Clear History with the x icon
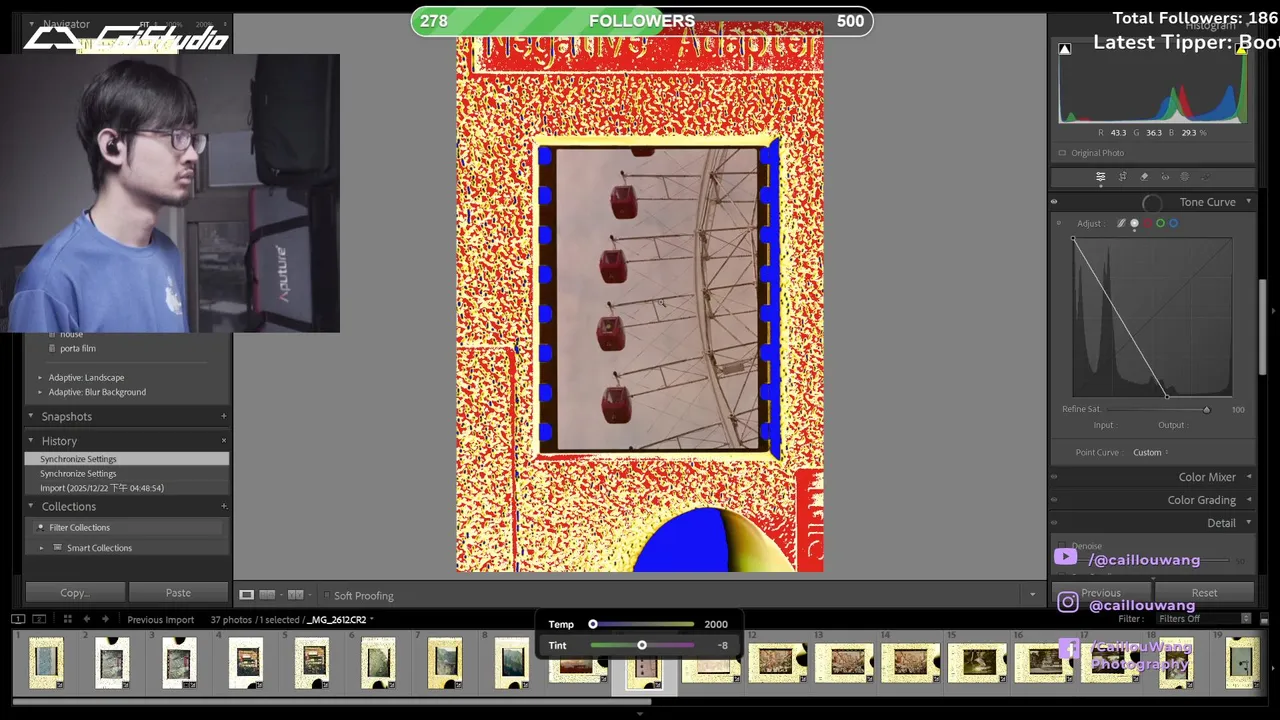The width and height of the screenshot is (1280, 720). pos(223,440)
